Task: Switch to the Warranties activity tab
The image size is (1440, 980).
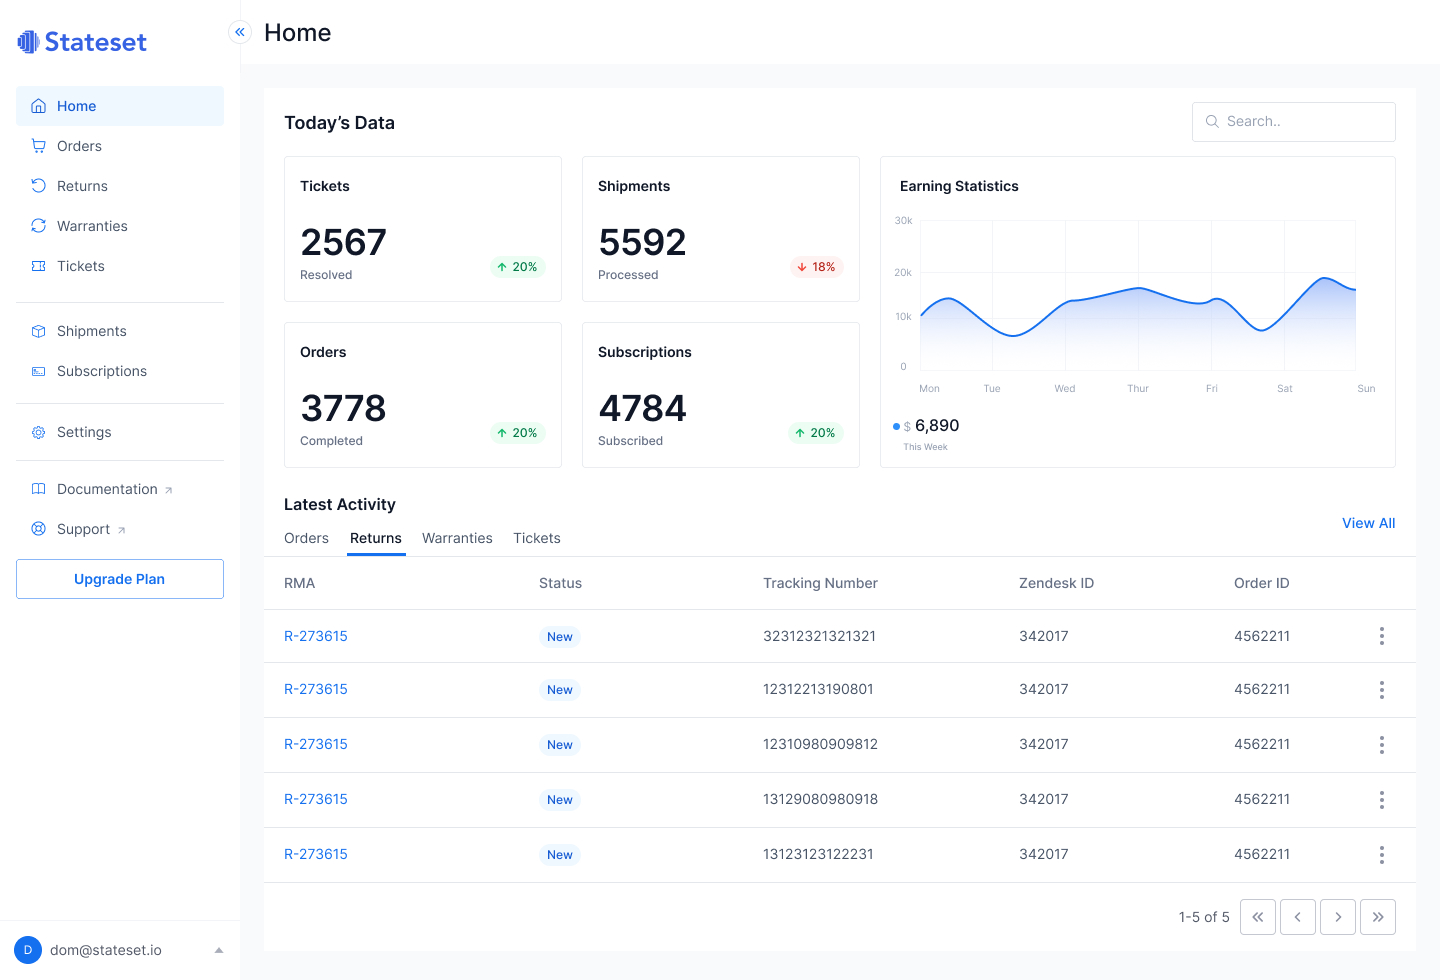Action: [457, 538]
